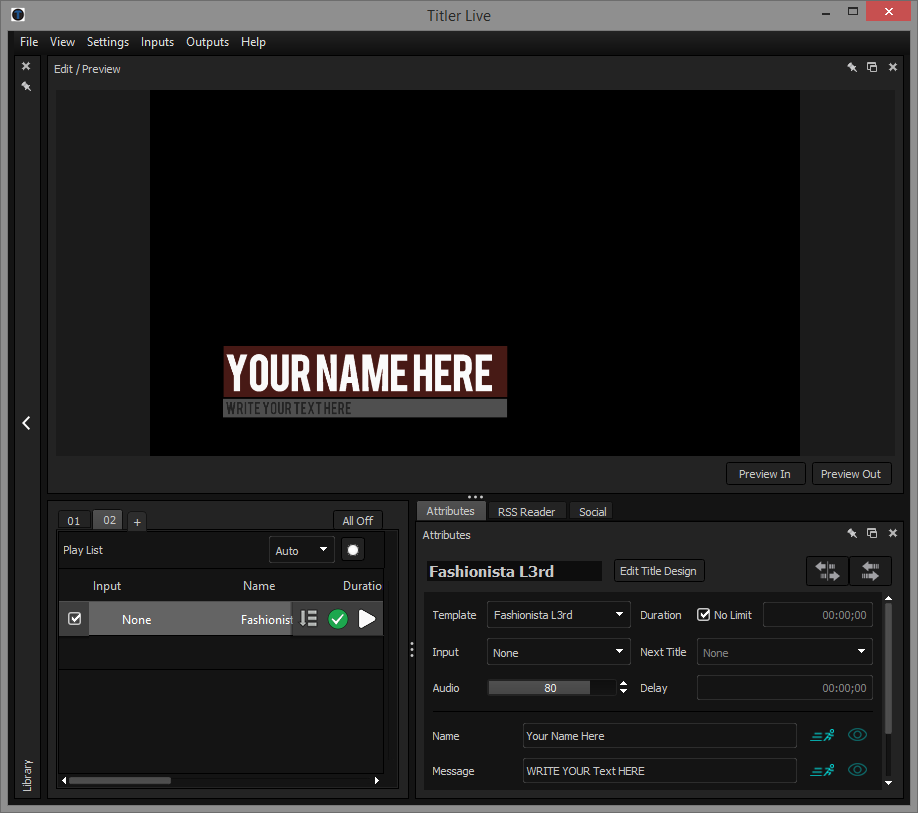Open the Template dropdown showing Fashionista L3rd
Viewport: 918px width, 813px height.
559,615
